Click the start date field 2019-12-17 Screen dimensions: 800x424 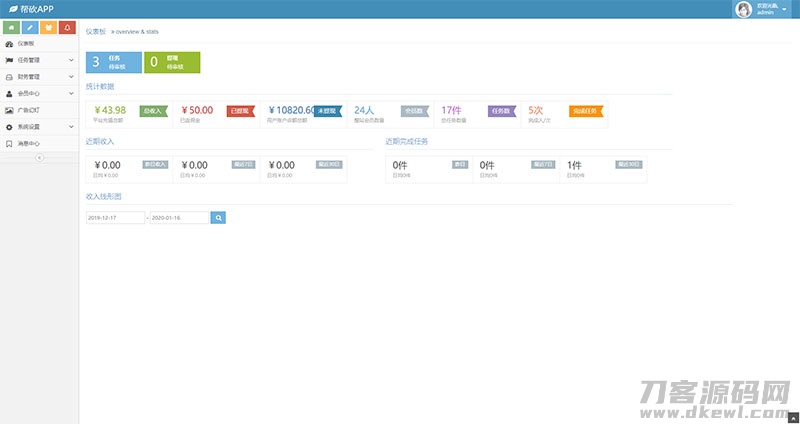[115, 217]
